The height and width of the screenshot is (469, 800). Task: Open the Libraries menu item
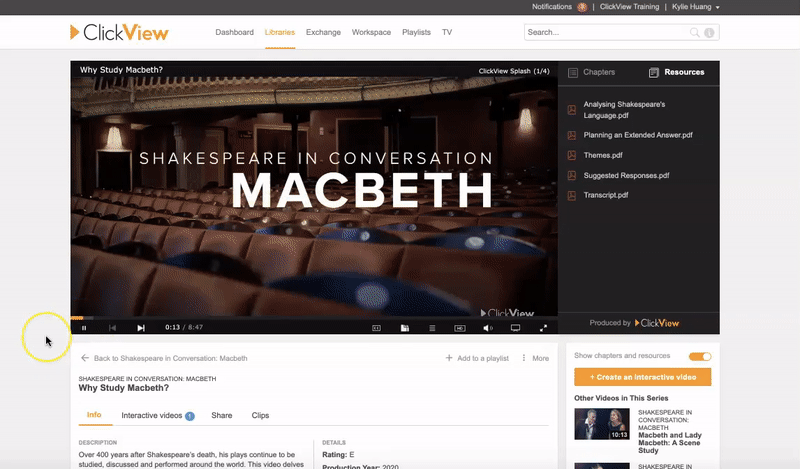(x=280, y=32)
